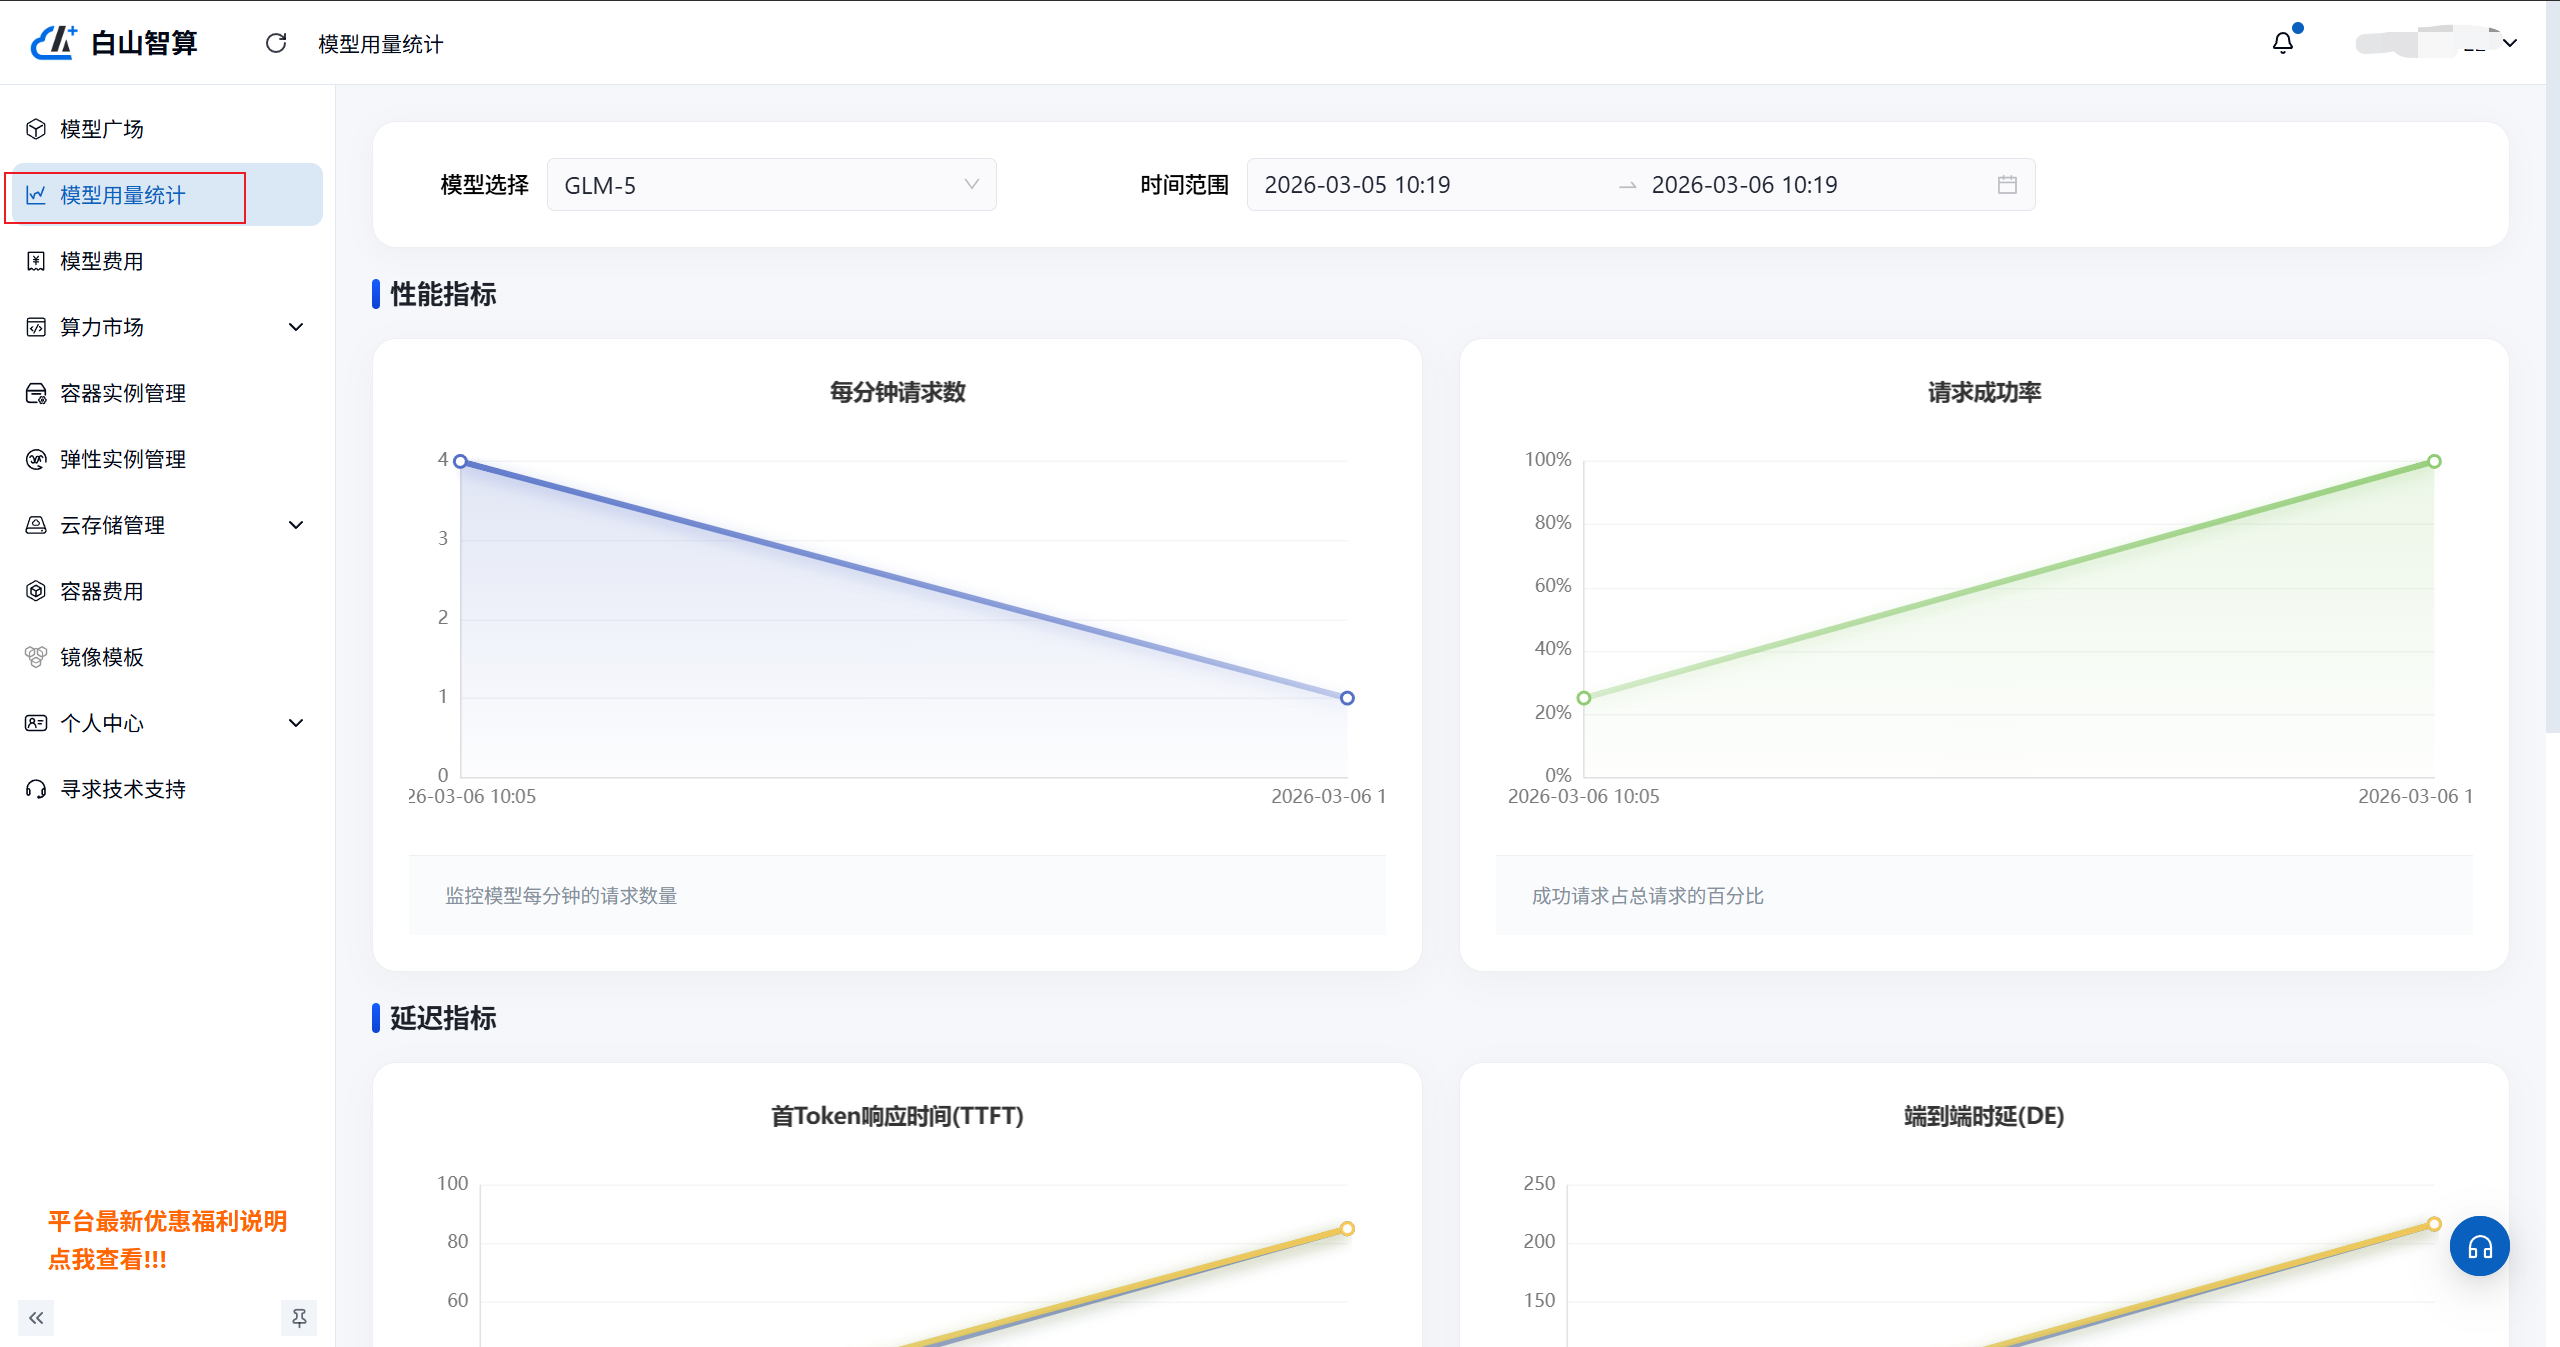Click the 个人中心 ID card icon

pos(36,723)
